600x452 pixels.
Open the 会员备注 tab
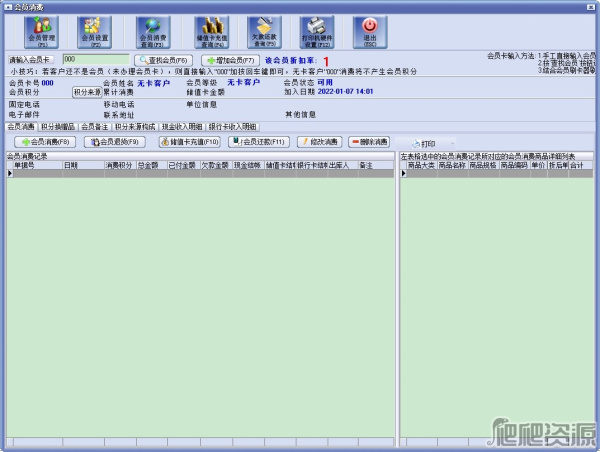95,127
